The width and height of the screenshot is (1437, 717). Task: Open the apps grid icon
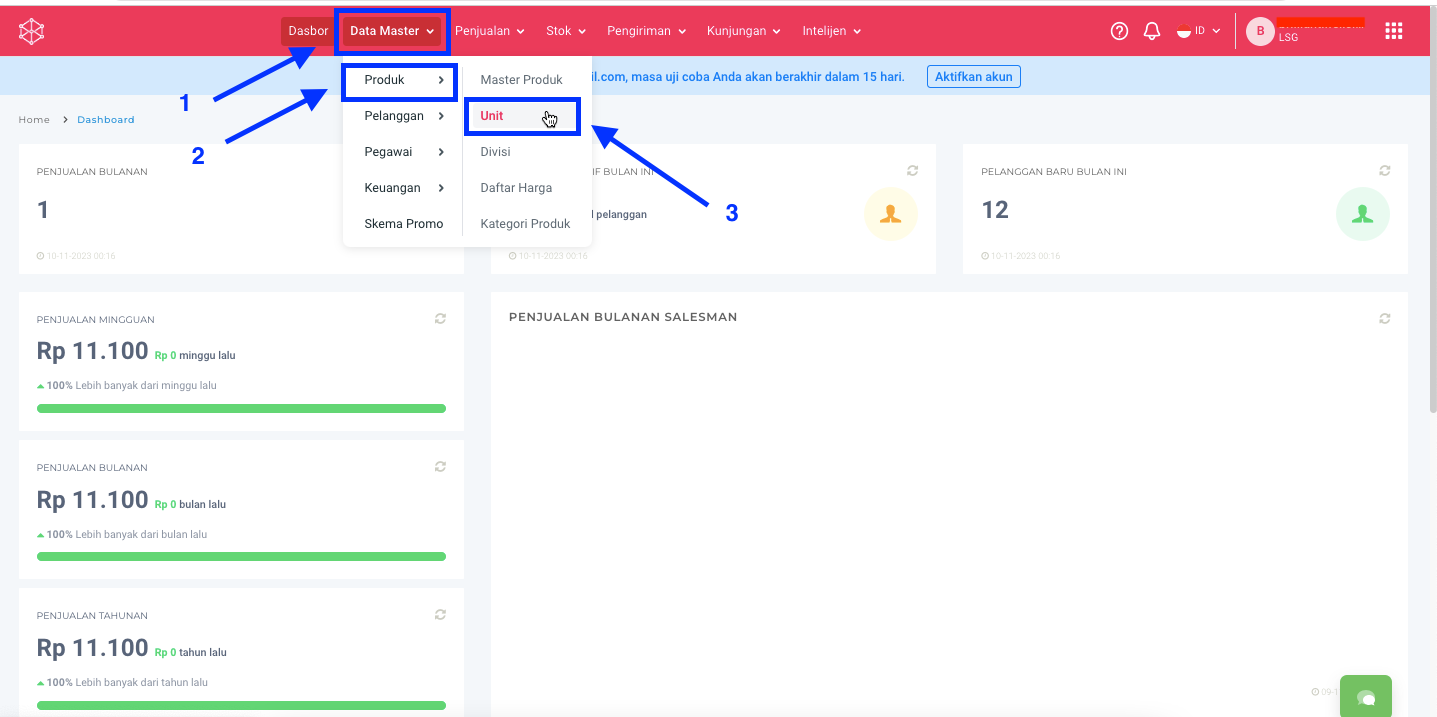[1393, 31]
